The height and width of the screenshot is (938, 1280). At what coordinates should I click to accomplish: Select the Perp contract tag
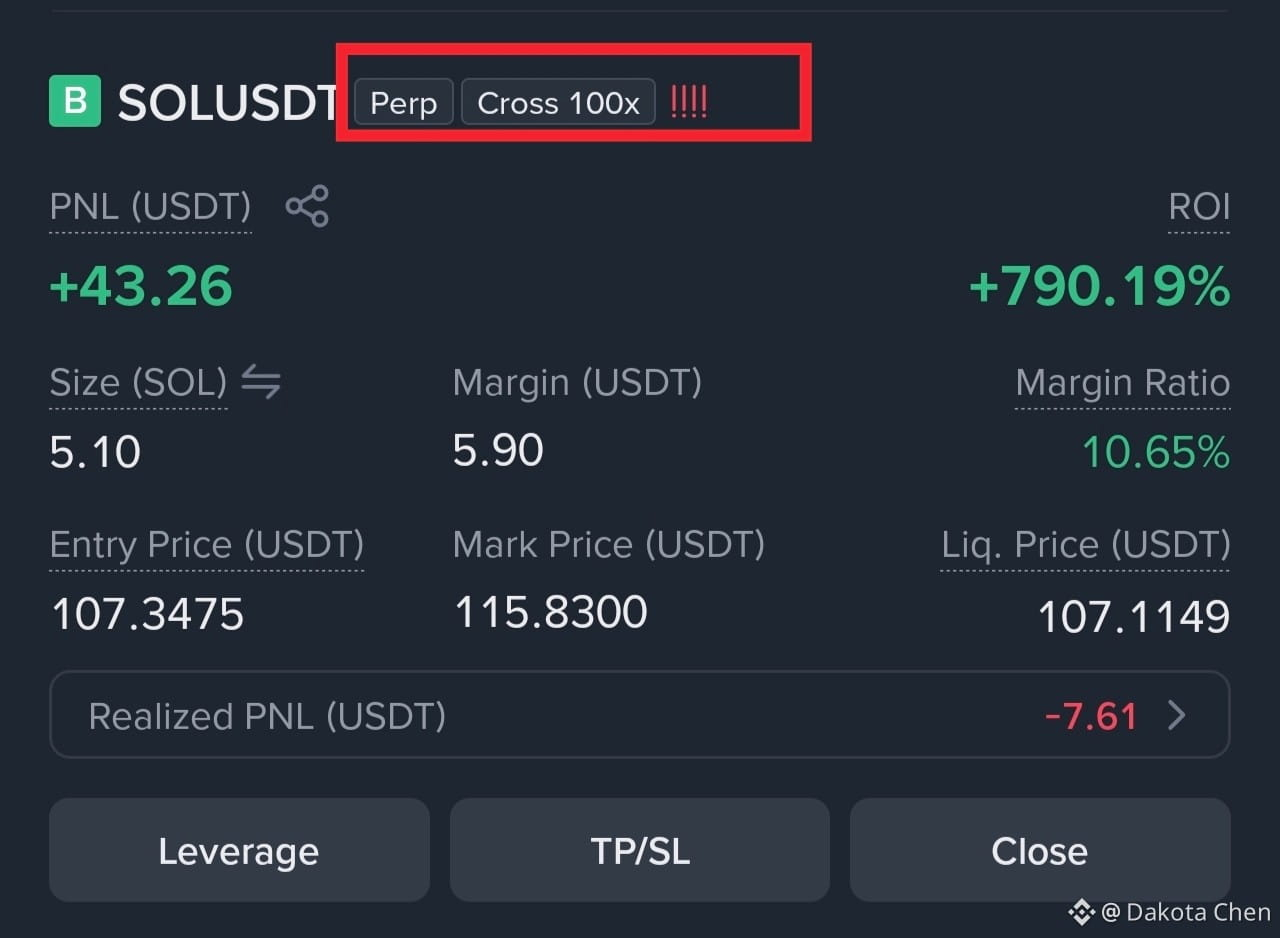pyautogui.click(x=404, y=102)
